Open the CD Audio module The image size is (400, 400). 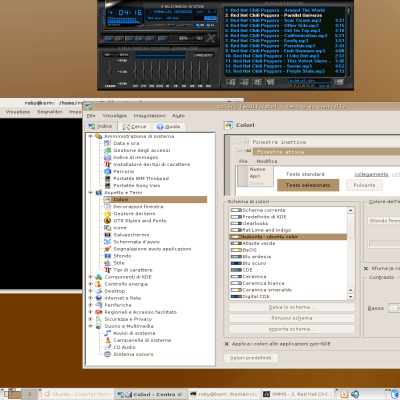[x=120, y=347]
